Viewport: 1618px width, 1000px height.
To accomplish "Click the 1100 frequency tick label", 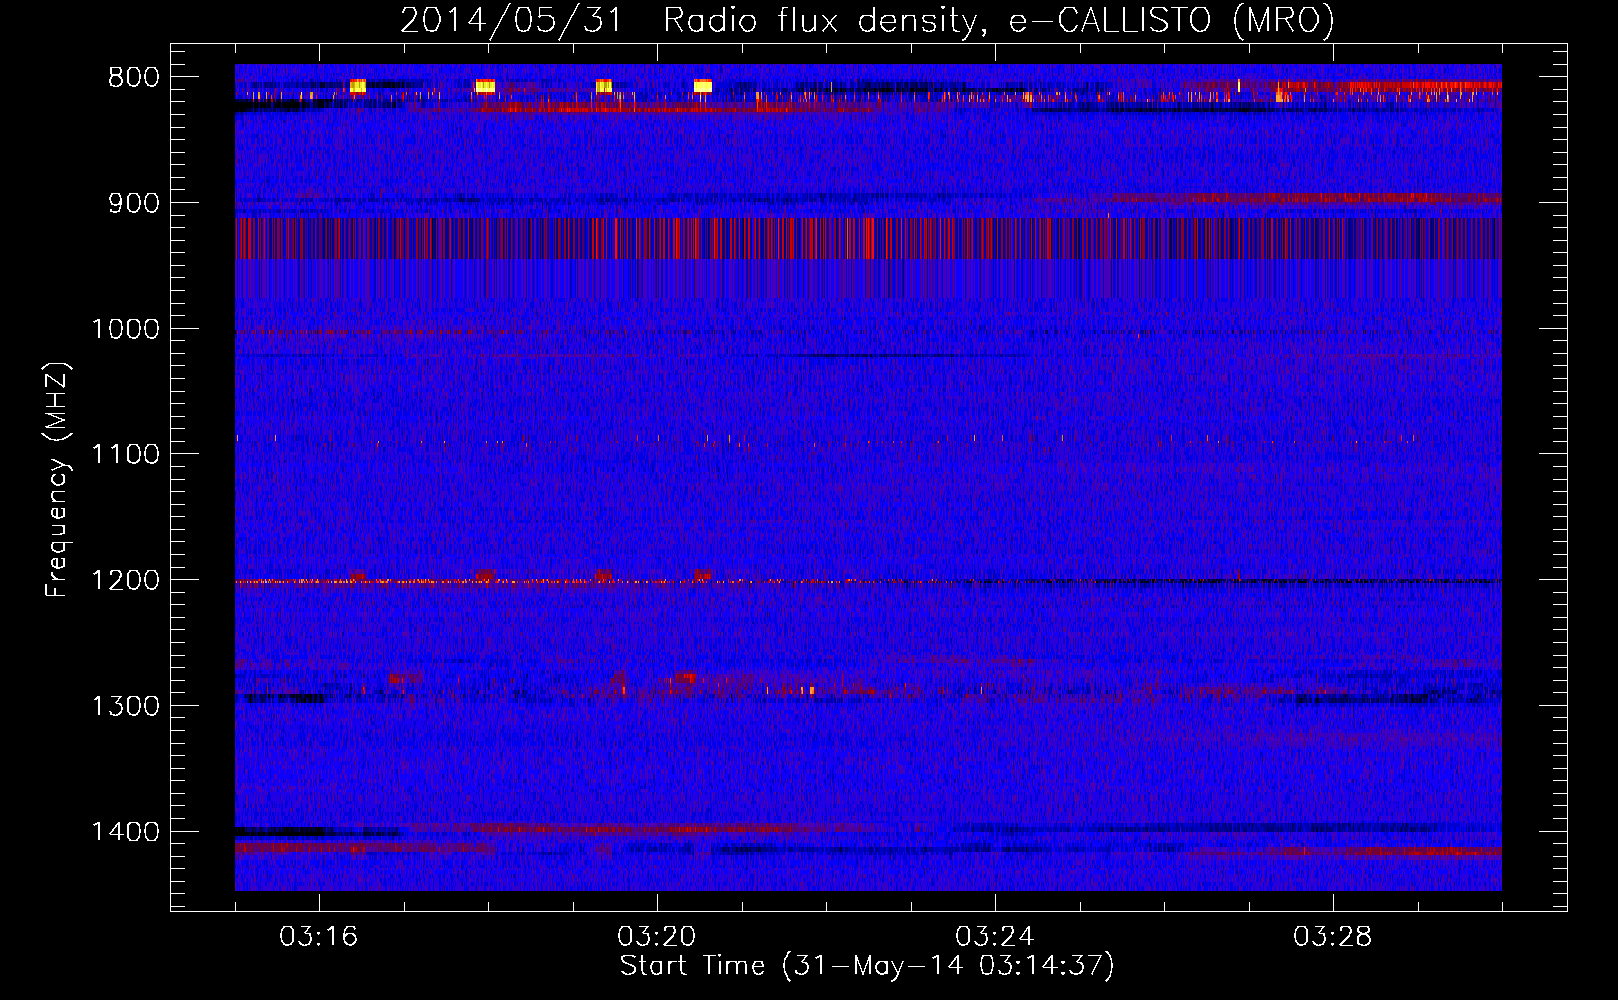I will 125,455.
